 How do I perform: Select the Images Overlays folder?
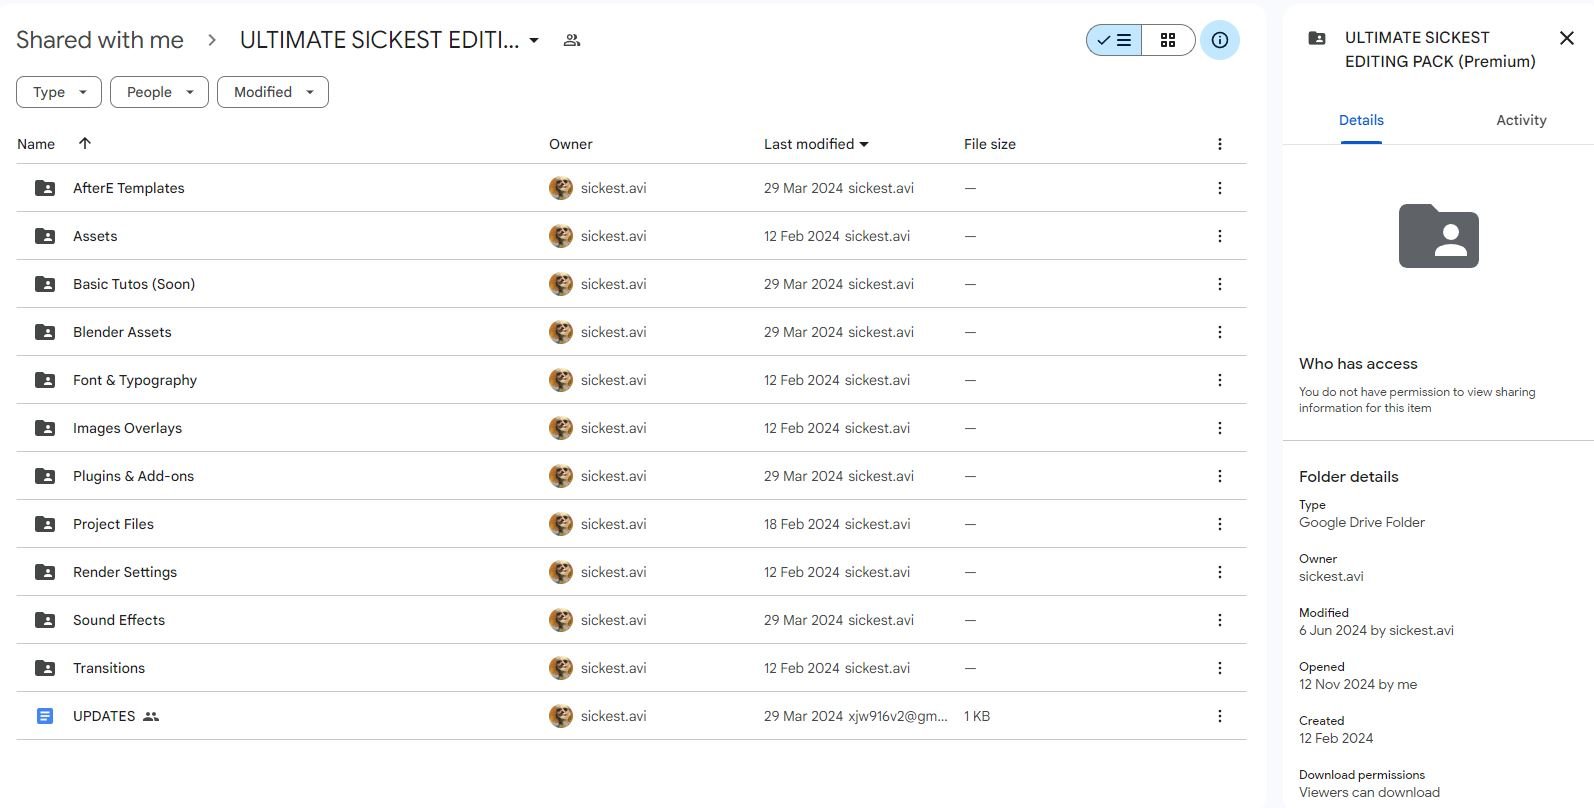(x=127, y=428)
